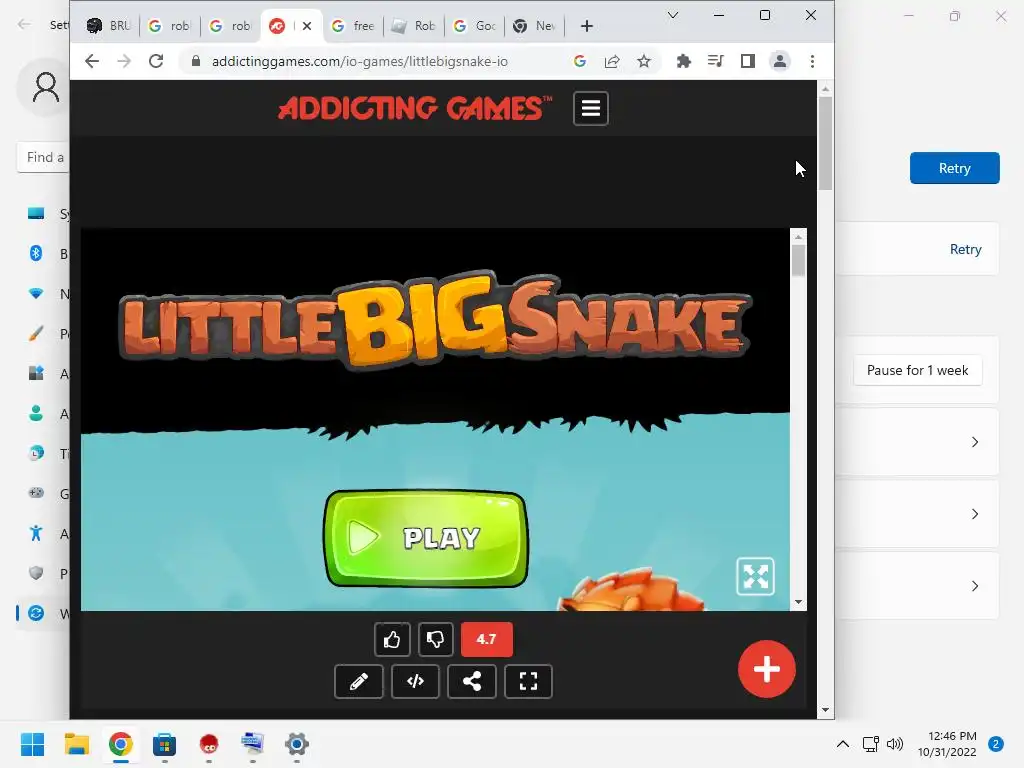The width and height of the screenshot is (1024, 768).
Task: Switch to the BRU tab
Action: pos(109,26)
